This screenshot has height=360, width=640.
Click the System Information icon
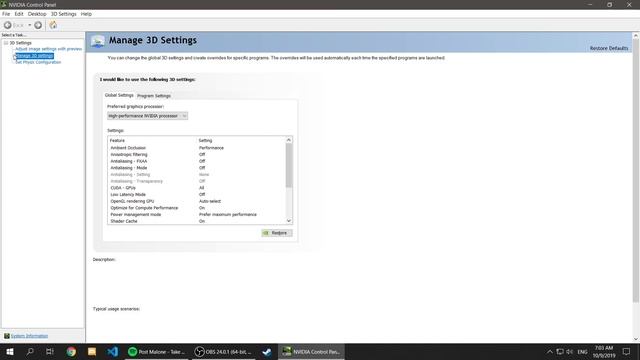[7, 336]
